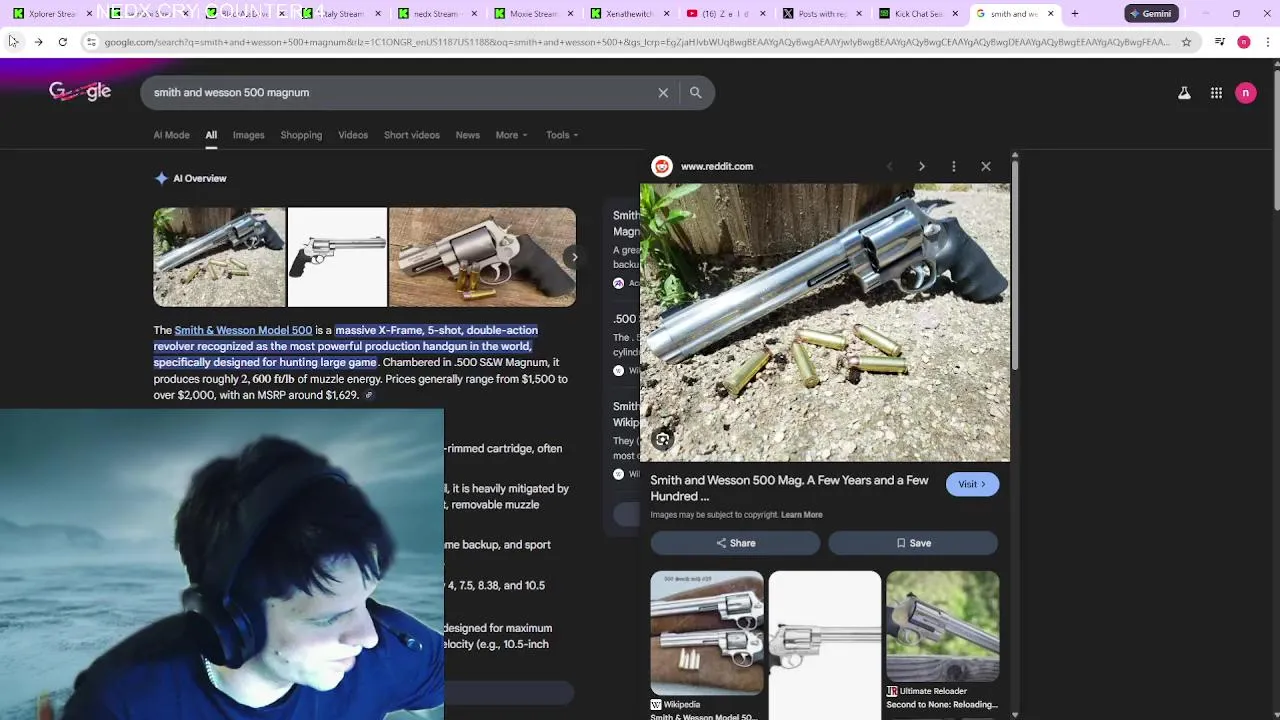Go forward in browser history
Image resolution: width=1280 pixels, height=720 pixels.
[38, 42]
